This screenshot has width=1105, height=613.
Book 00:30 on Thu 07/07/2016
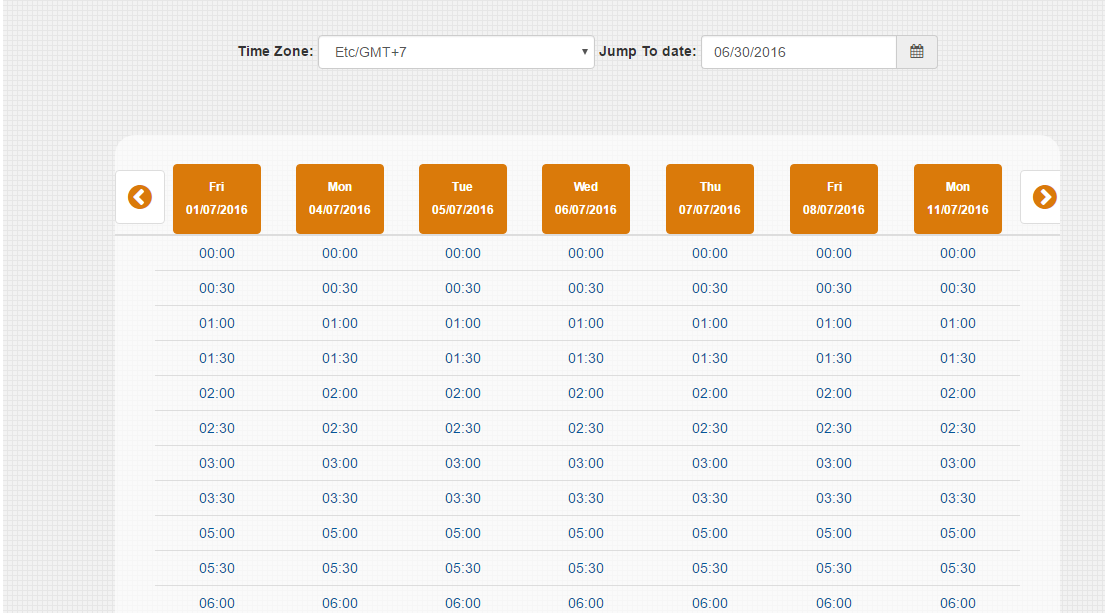point(710,288)
